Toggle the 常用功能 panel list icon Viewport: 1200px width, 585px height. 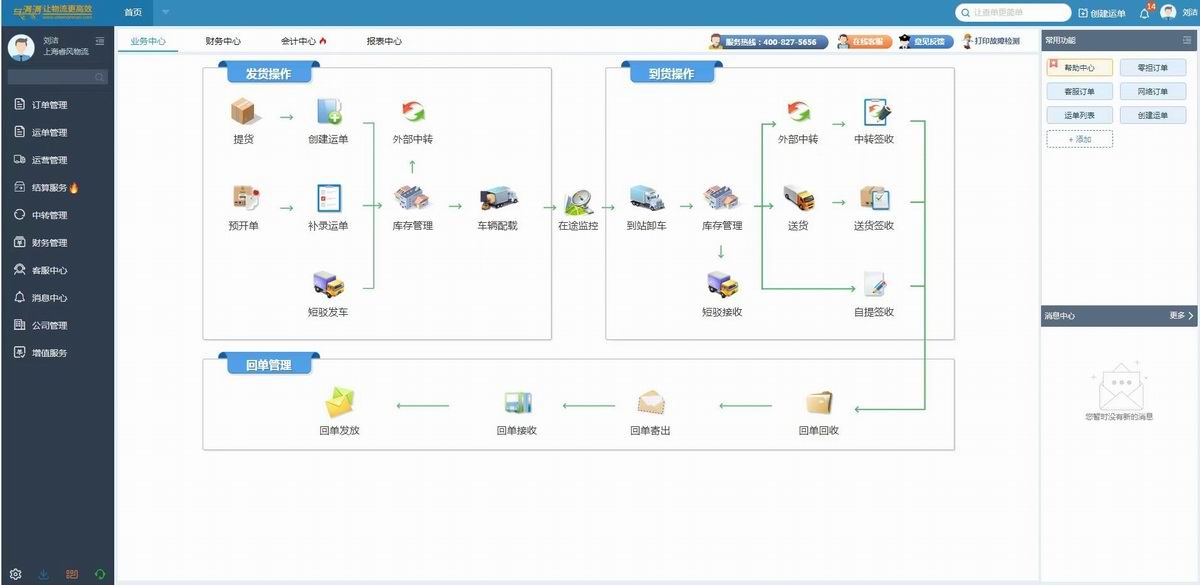tap(1186, 40)
